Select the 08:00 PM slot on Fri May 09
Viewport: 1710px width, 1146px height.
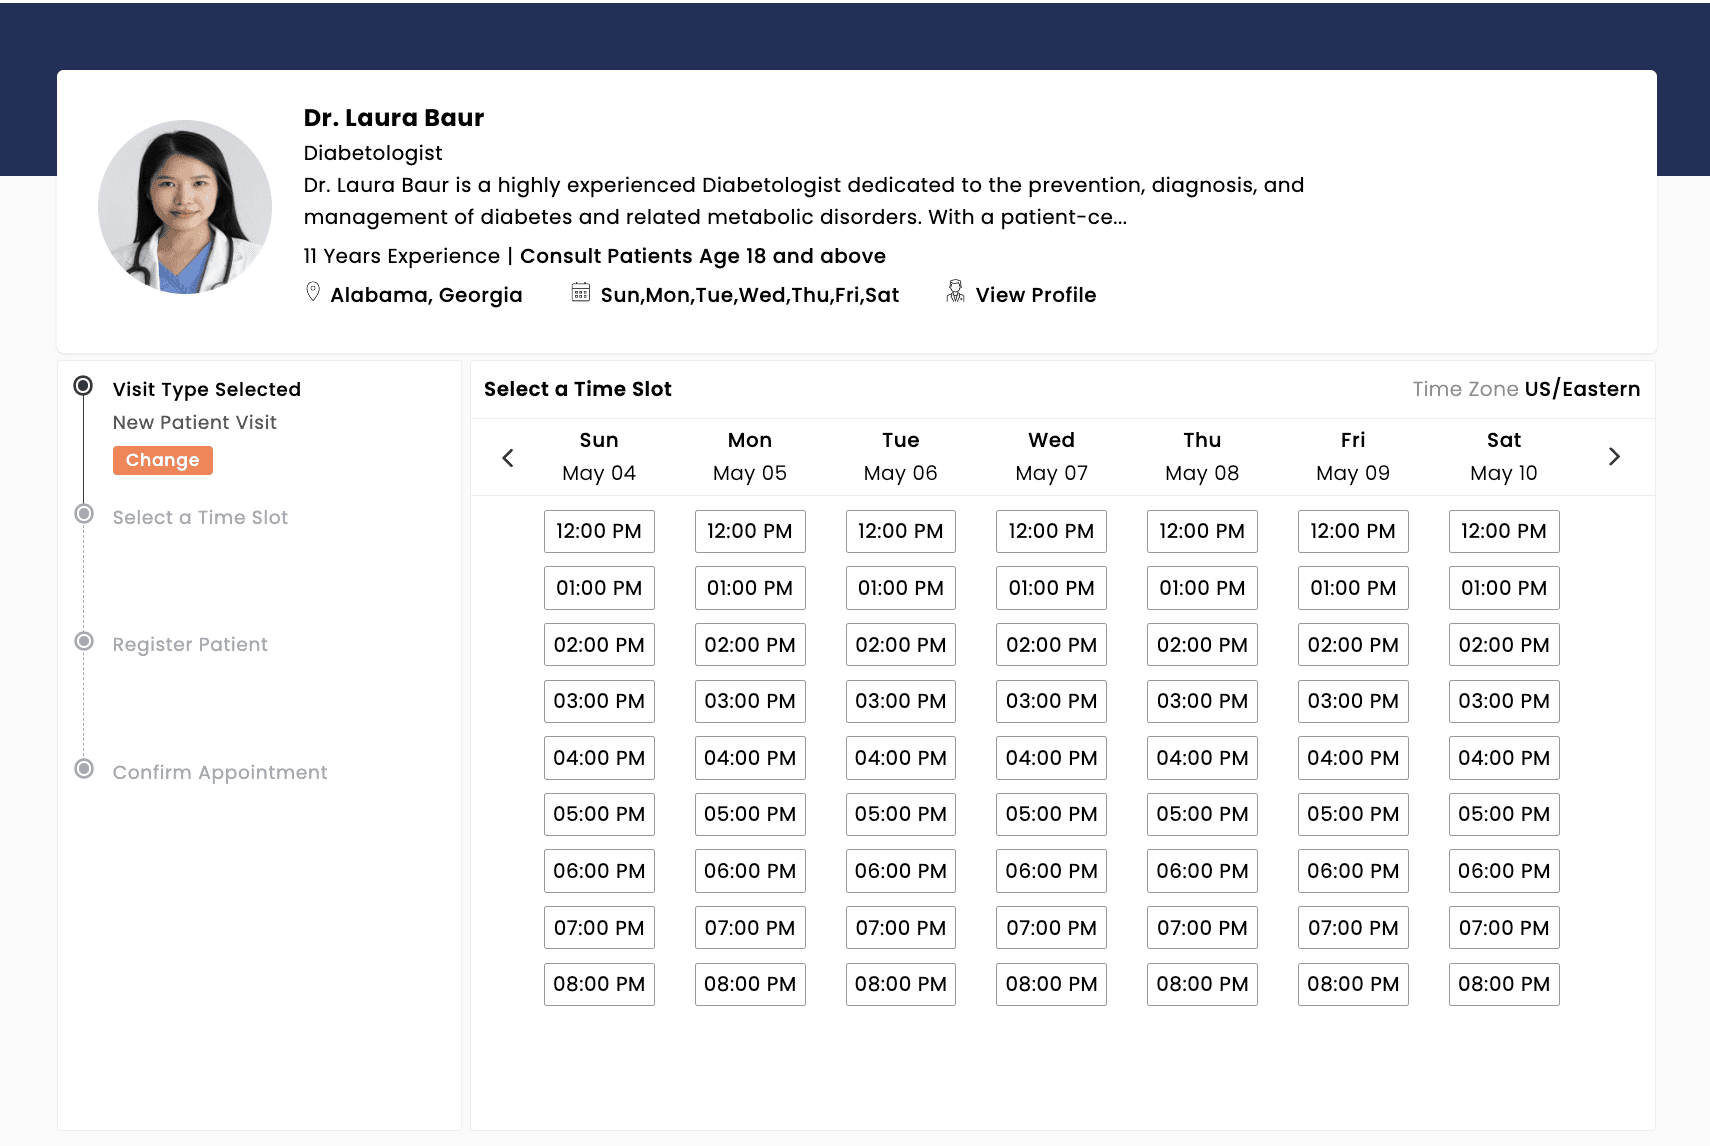click(x=1353, y=984)
